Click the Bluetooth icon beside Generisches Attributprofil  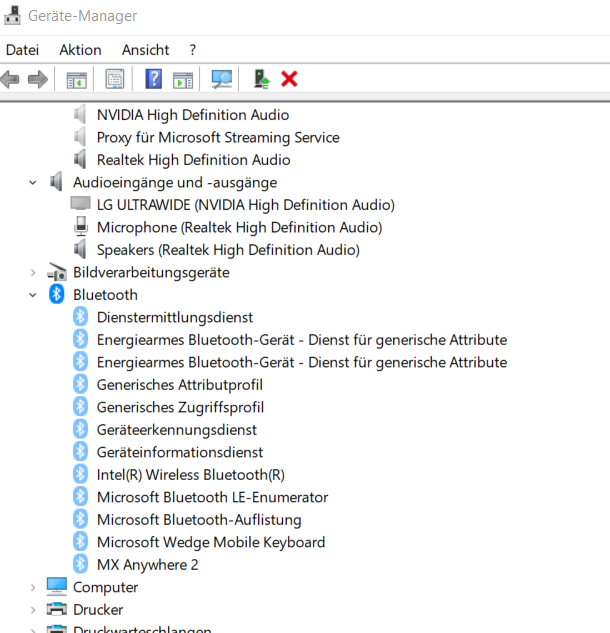[80, 384]
